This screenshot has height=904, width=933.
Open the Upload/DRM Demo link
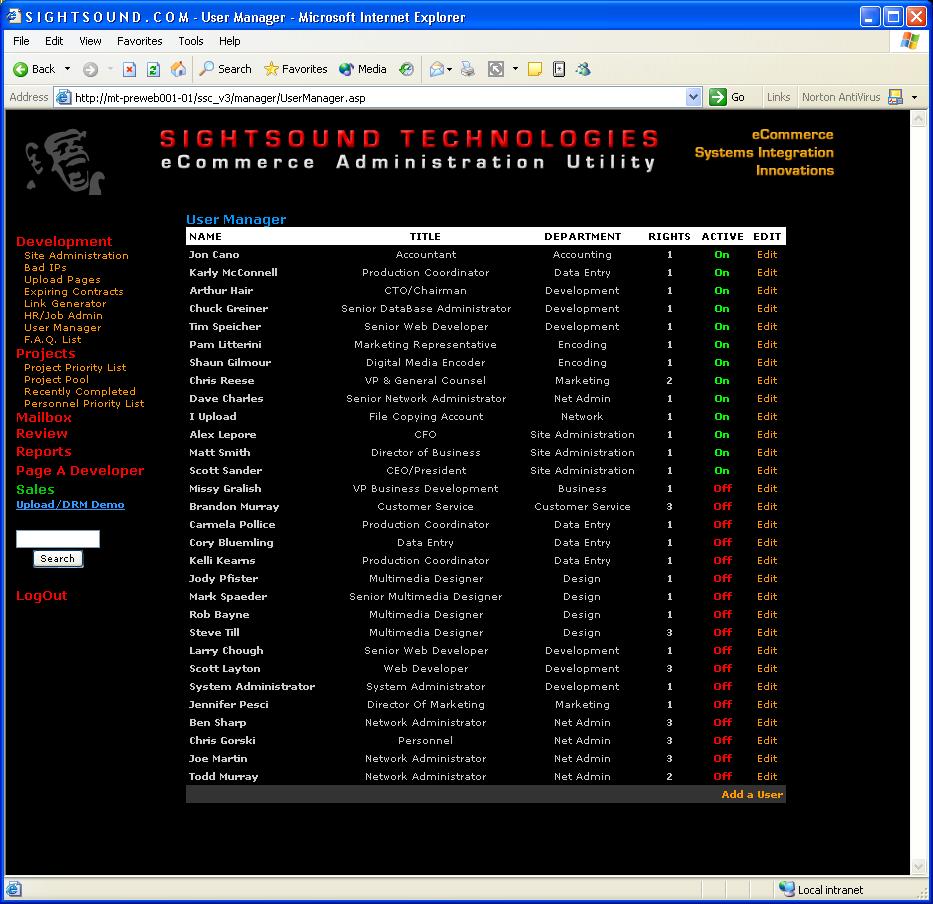70,505
